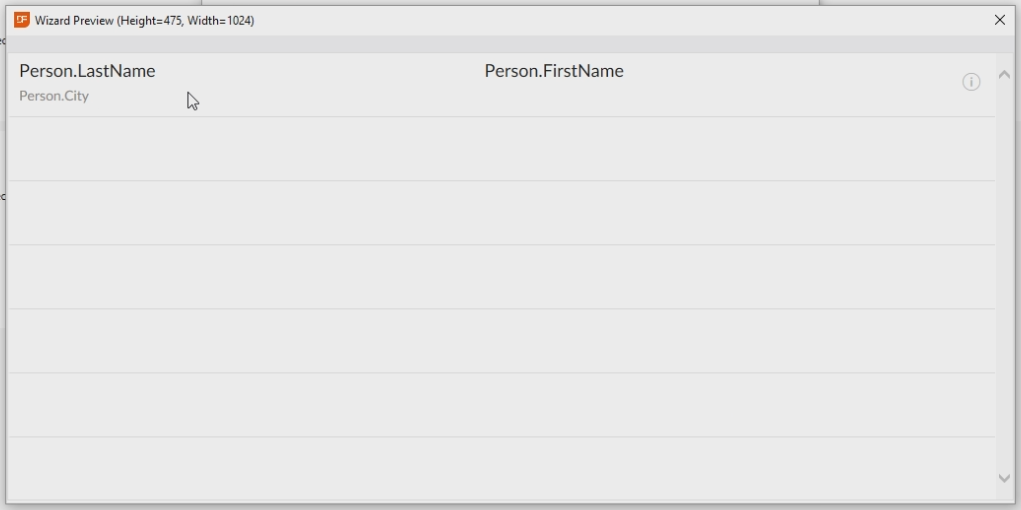The image size is (1021, 510).
Task: Close the Wizard Preview window
Action: click(x=999, y=20)
